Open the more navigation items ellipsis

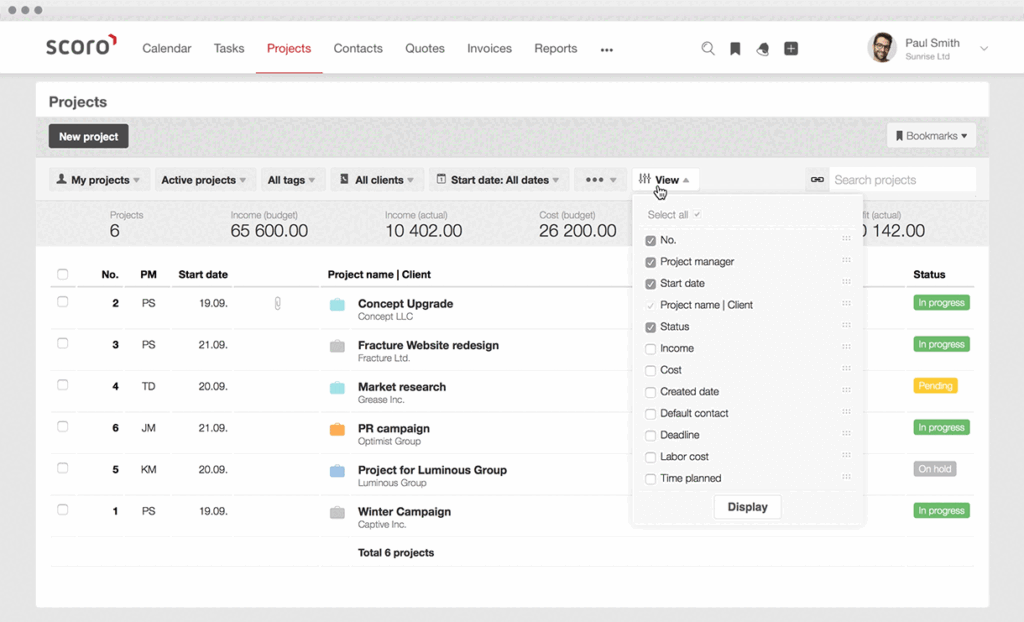[607, 50]
